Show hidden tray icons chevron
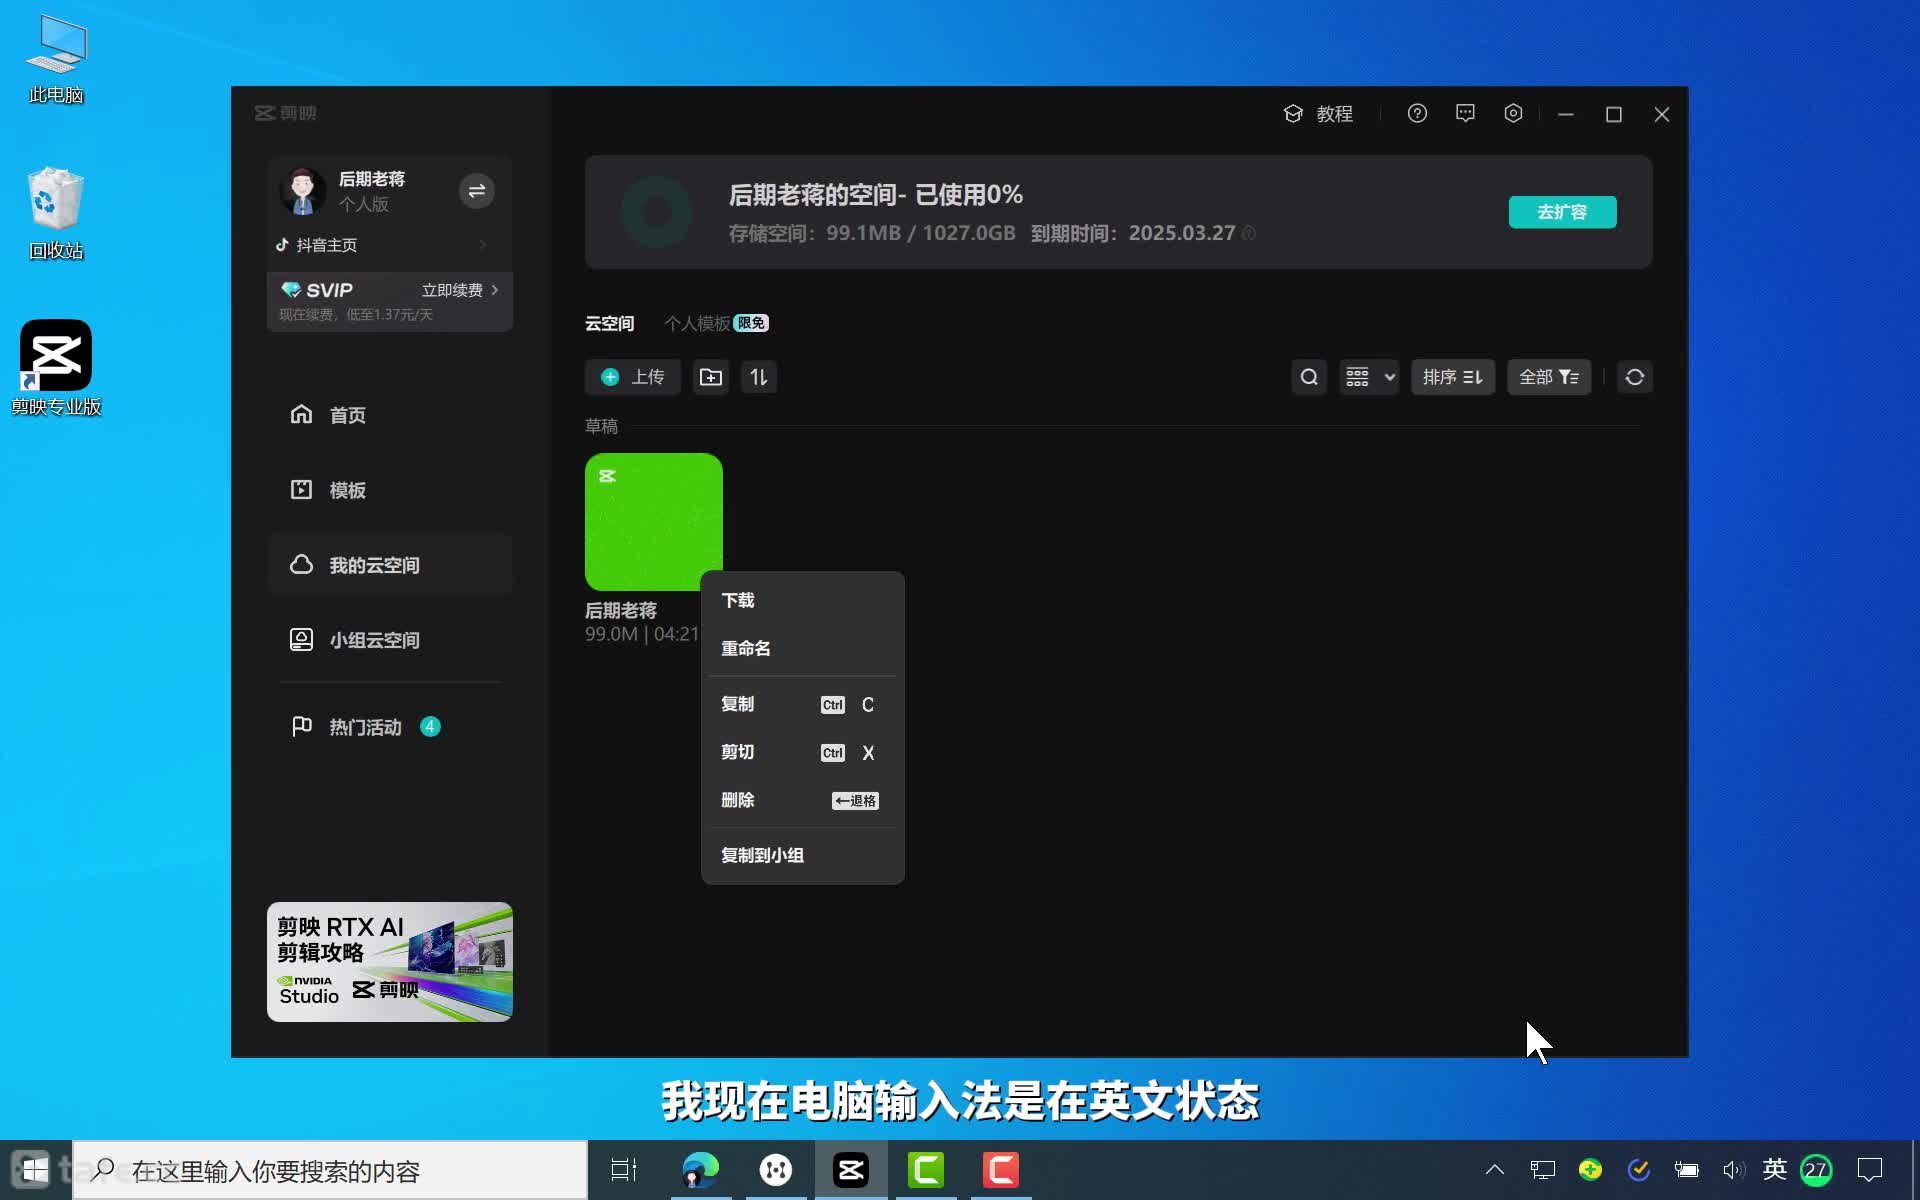Image resolution: width=1920 pixels, height=1200 pixels. coord(1495,1170)
